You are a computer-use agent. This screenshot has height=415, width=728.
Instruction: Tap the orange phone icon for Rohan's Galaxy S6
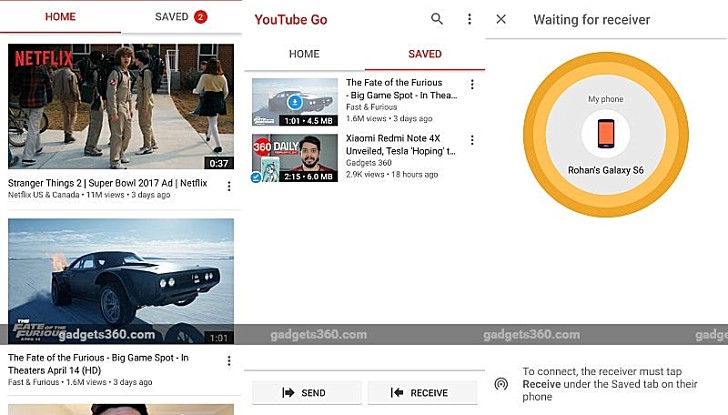coord(605,134)
